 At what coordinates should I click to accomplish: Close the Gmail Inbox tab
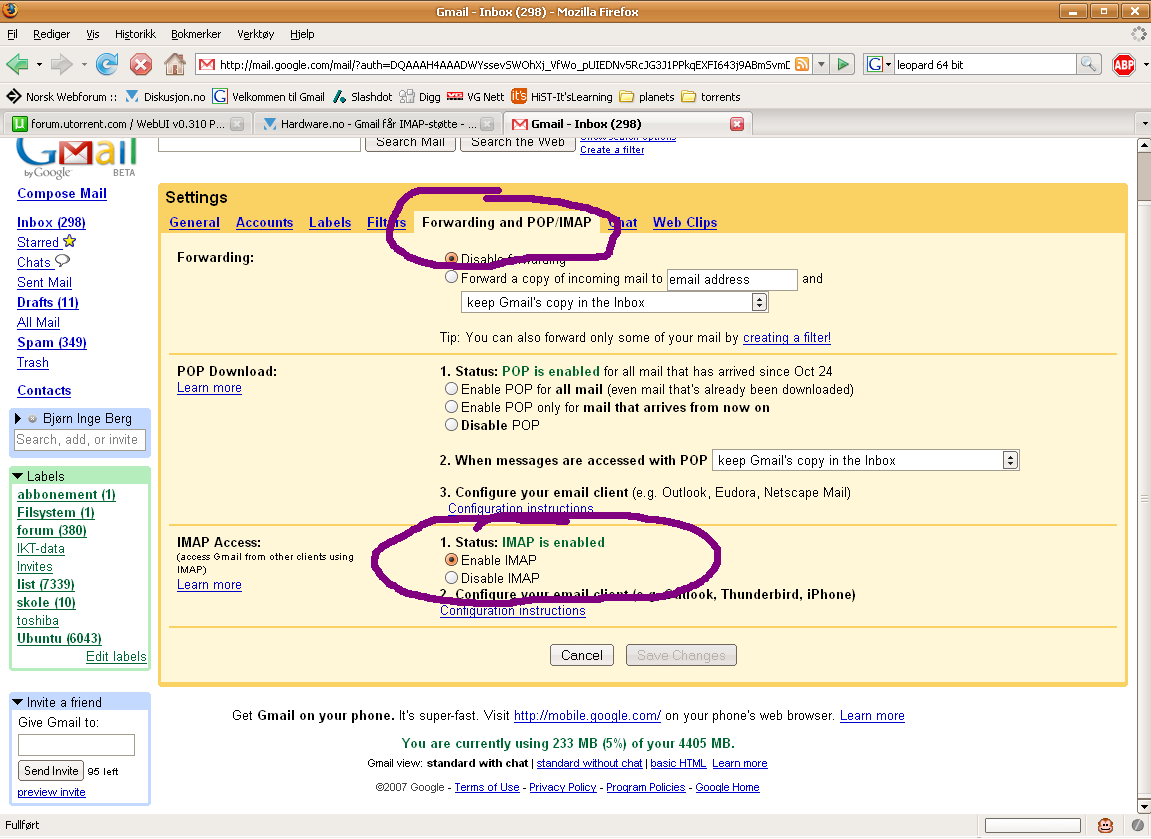737,124
